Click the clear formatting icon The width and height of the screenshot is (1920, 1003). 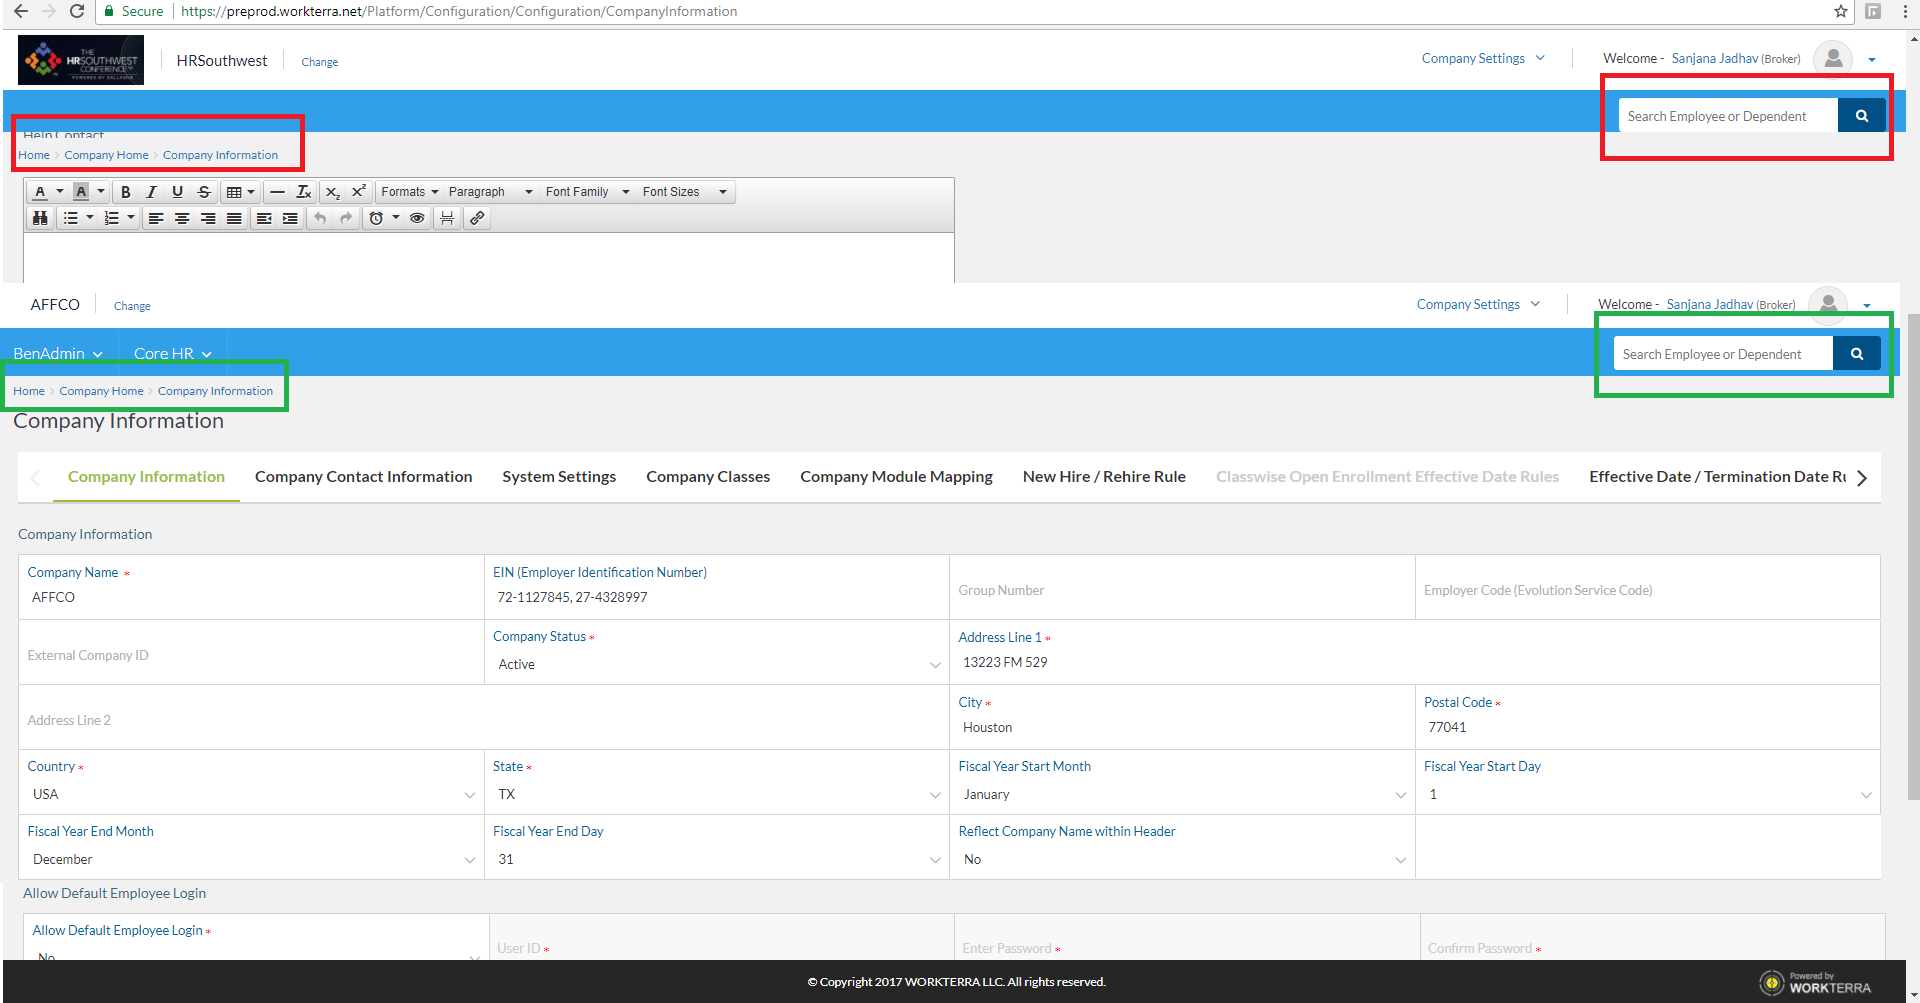[x=304, y=192]
